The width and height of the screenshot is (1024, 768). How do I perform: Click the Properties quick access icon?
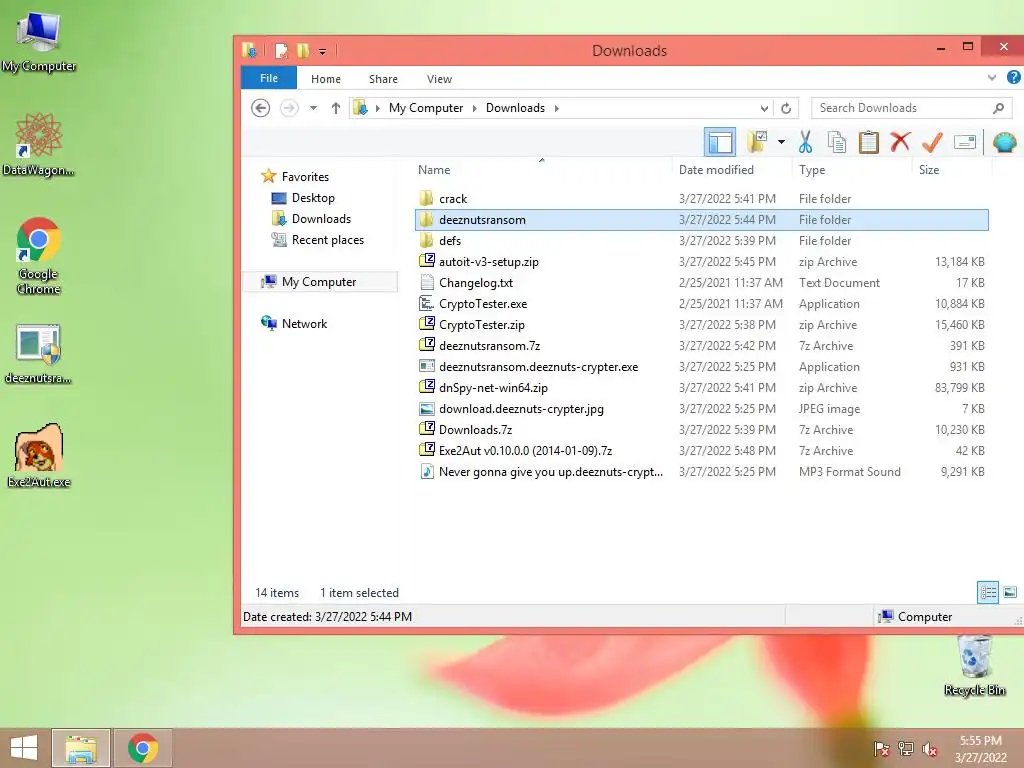coord(281,50)
